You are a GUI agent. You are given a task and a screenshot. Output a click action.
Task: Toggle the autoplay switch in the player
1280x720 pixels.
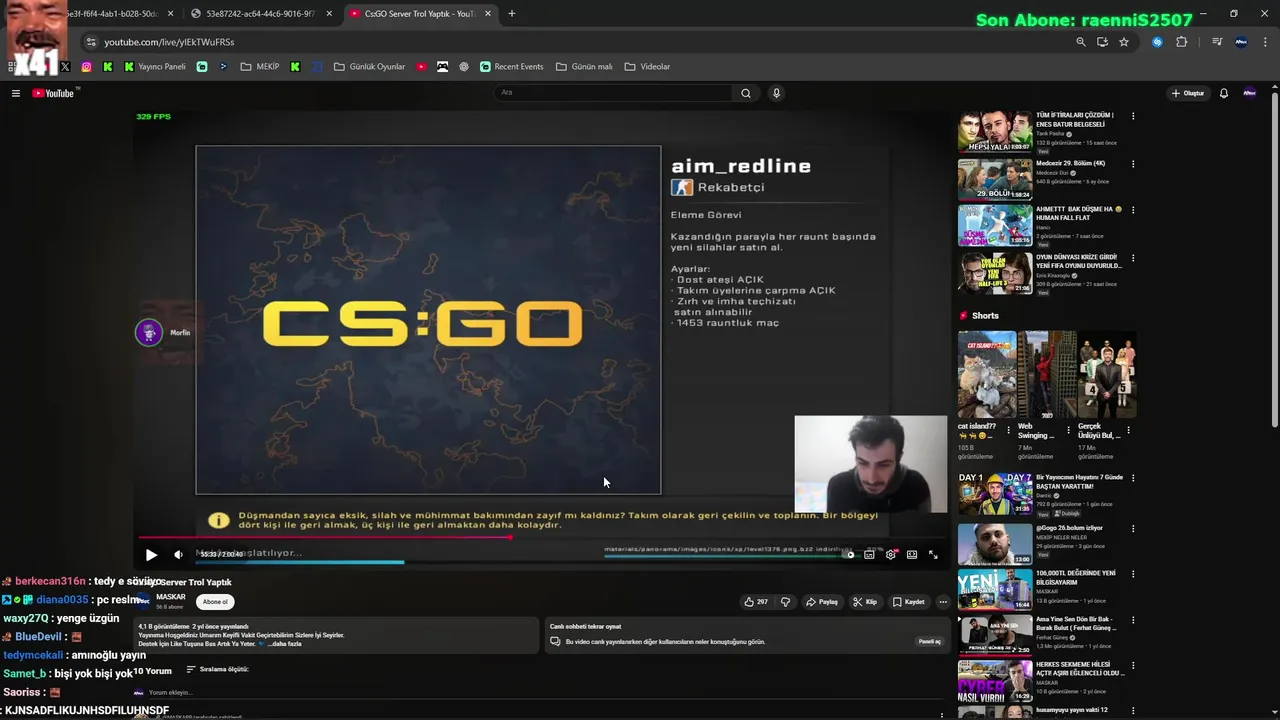[x=847, y=554]
